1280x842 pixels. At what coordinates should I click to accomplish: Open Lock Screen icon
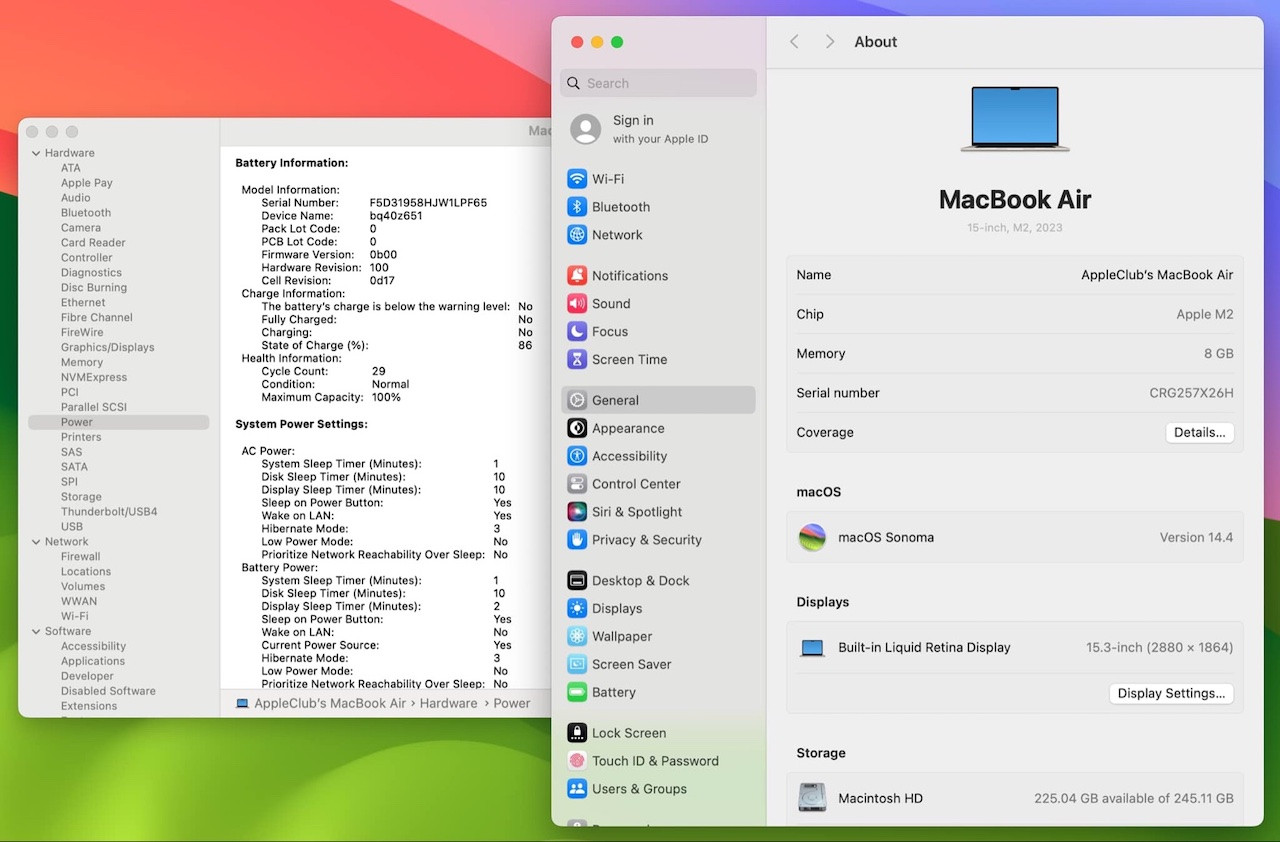coord(577,733)
